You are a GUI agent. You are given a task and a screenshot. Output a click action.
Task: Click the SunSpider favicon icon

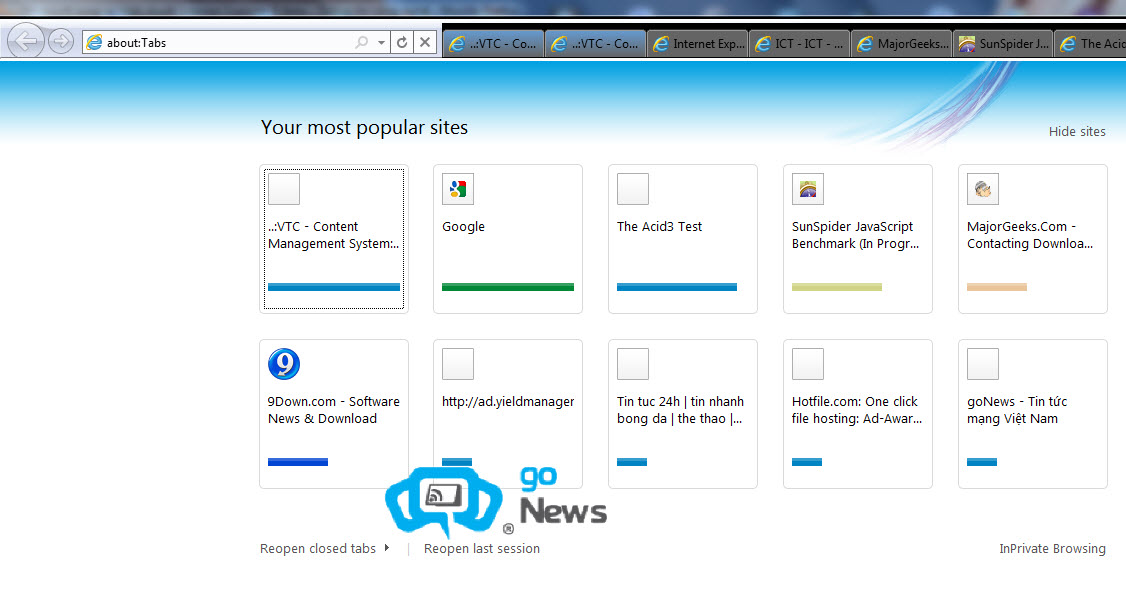click(x=808, y=189)
